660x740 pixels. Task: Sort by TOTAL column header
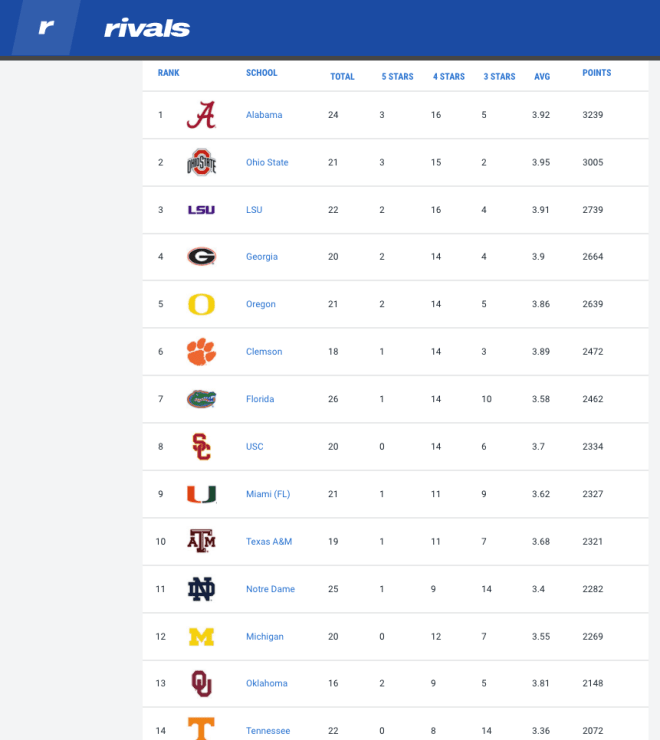[x=342, y=76]
